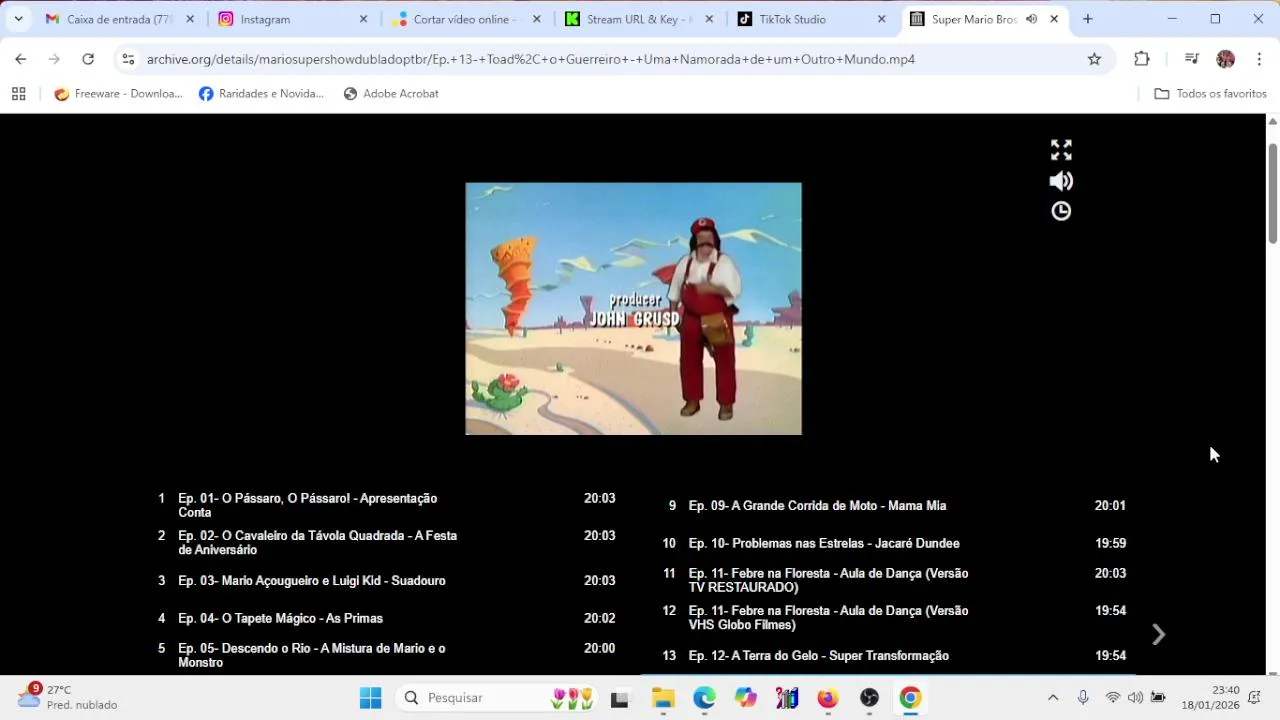Open the apps grid in bookmarks bar
Viewport: 1280px width, 720px height.
coord(18,94)
